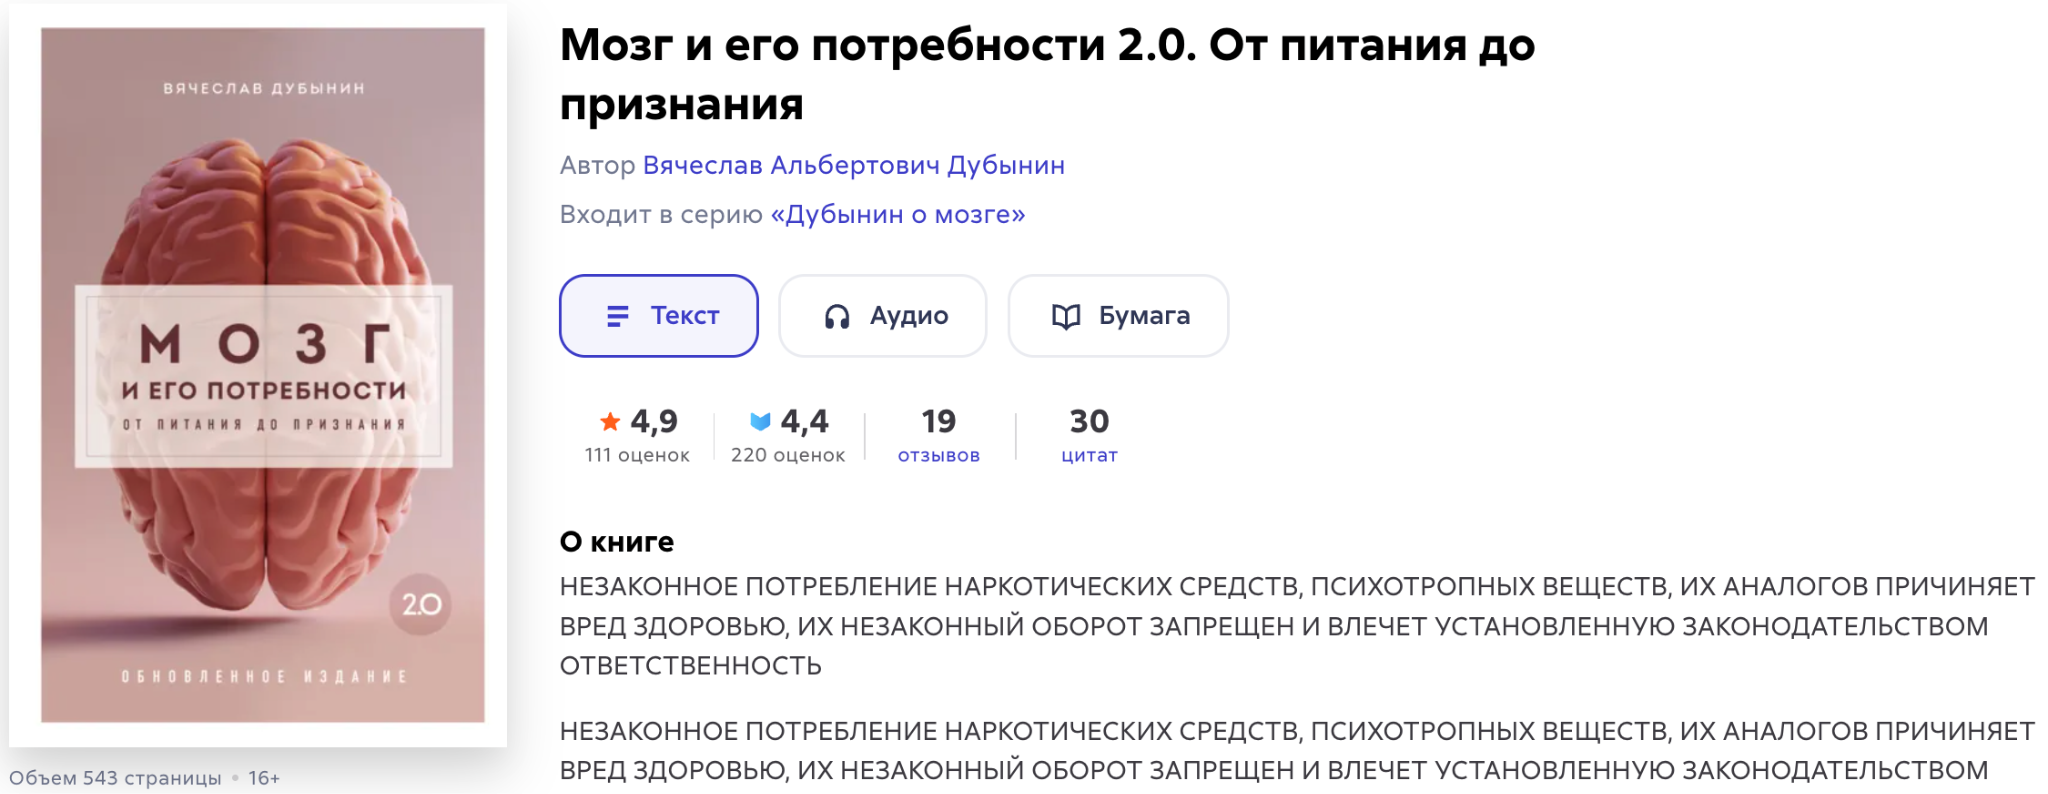
Task: Open the «Дубынин о мозге» series link
Action: coord(897,214)
